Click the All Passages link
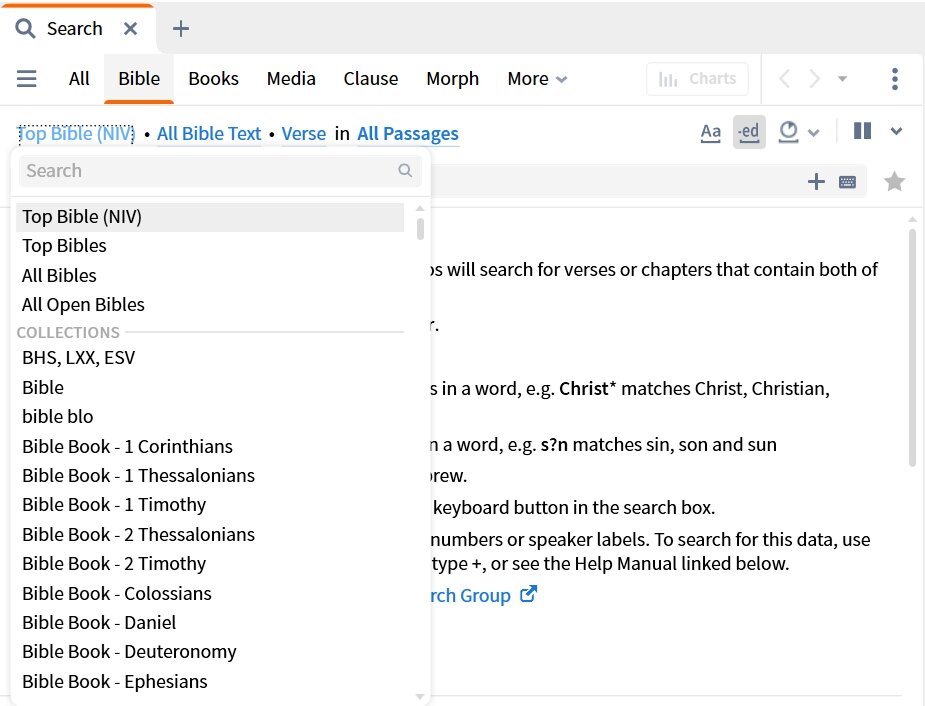 (407, 134)
